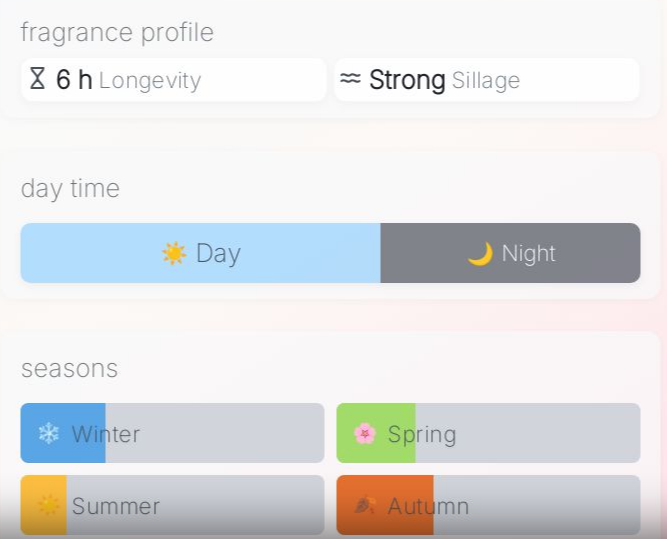Image resolution: width=667 pixels, height=539 pixels.
Task: Switch day time to Night
Action: pyautogui.click(x=510, y=253)
